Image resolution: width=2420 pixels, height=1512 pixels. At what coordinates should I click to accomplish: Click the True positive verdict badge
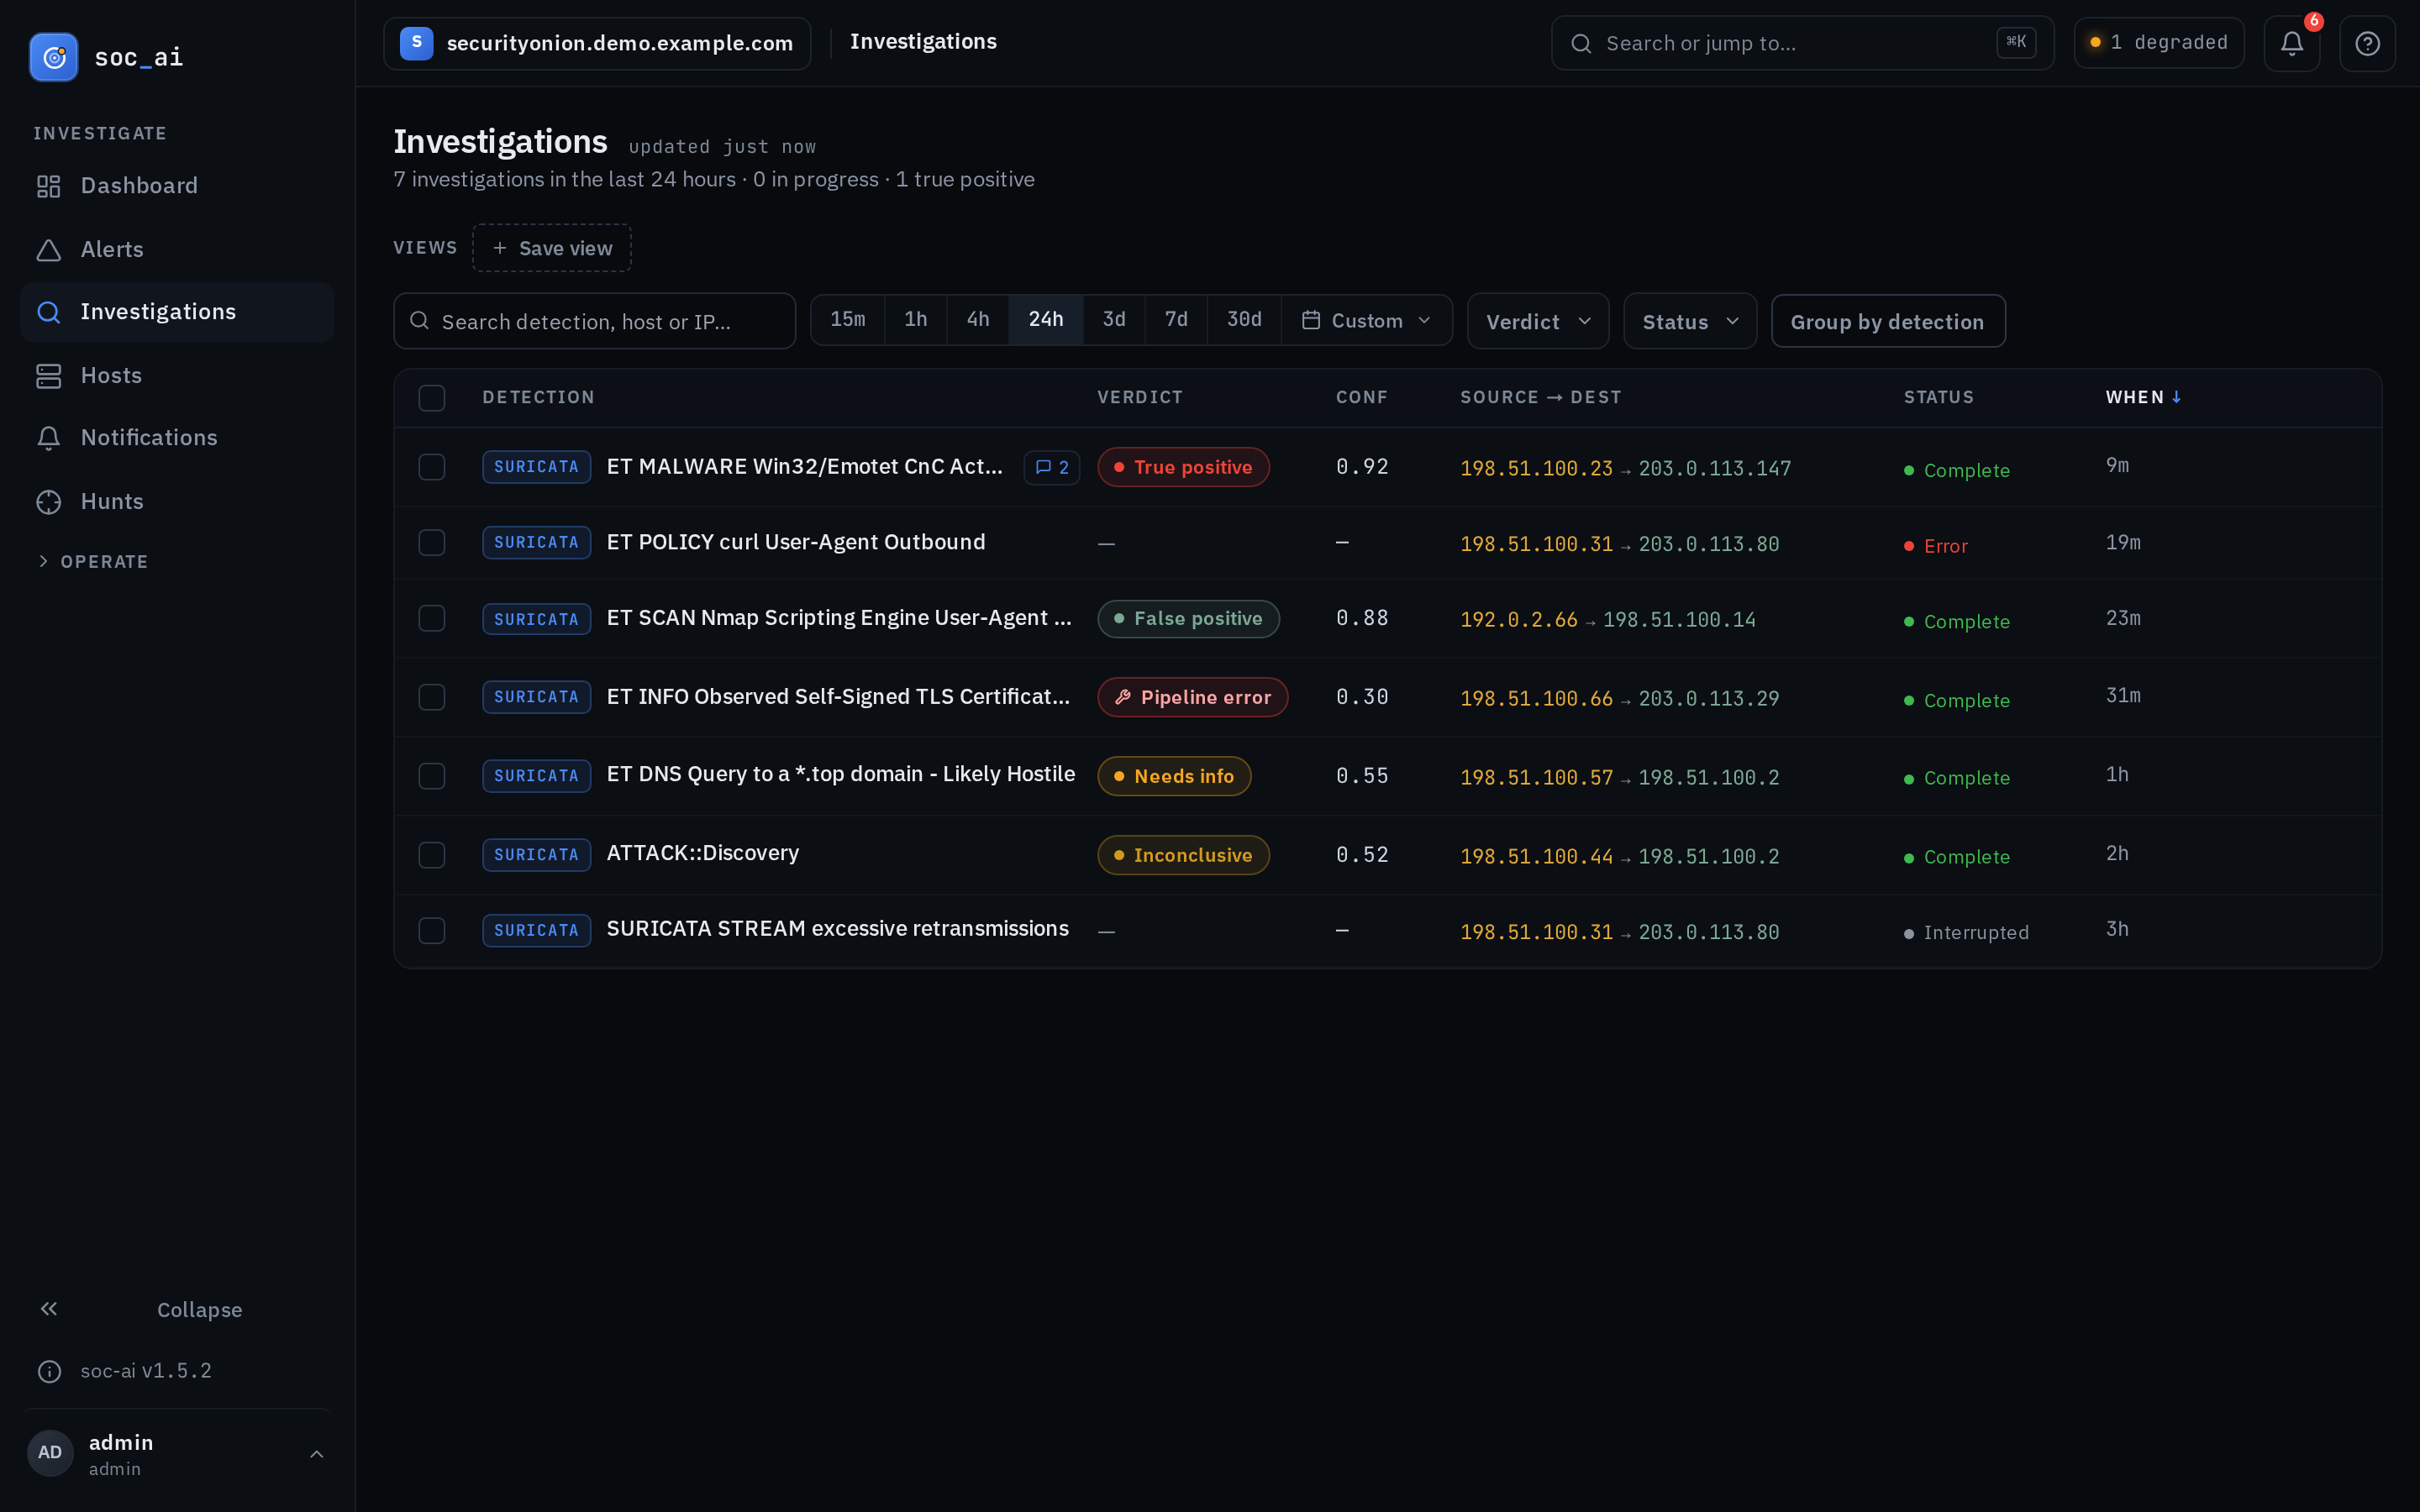click(x=1183, y=467)
